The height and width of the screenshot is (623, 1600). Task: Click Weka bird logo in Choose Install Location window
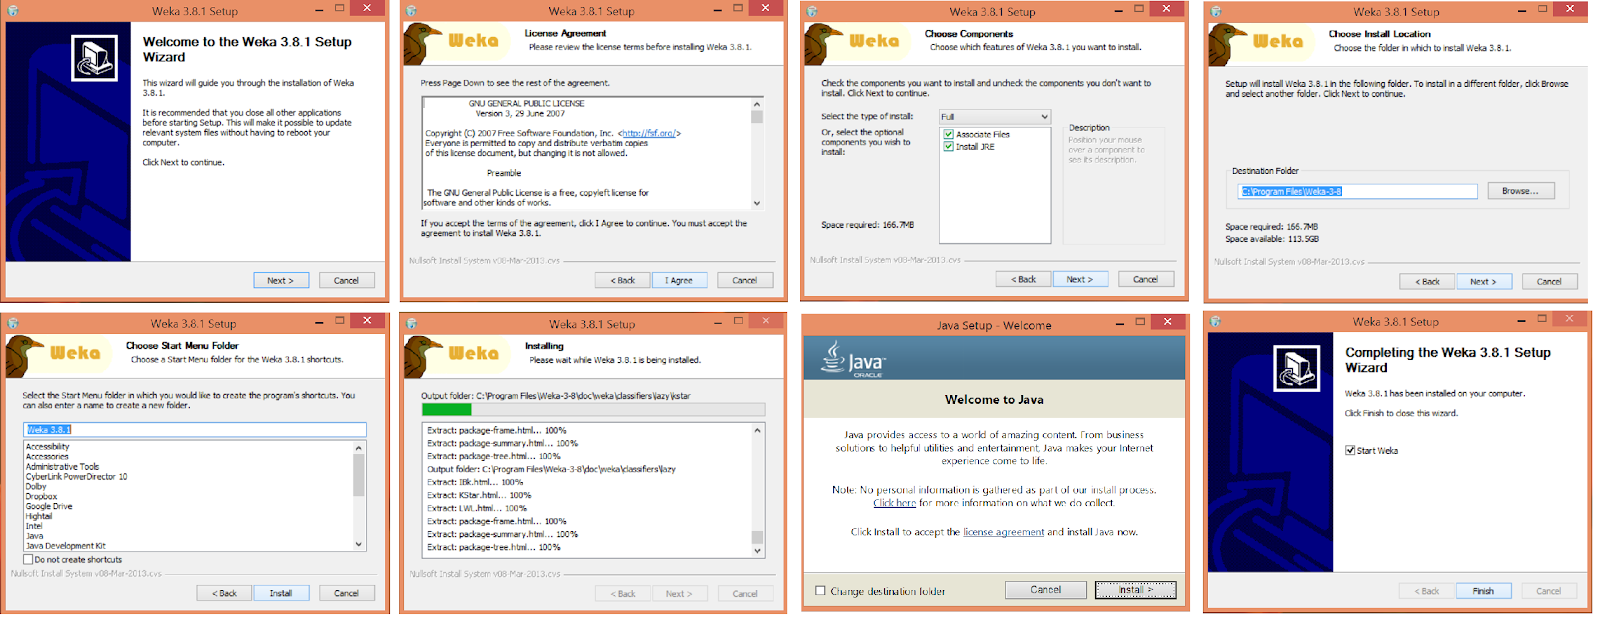[1227, 44]
